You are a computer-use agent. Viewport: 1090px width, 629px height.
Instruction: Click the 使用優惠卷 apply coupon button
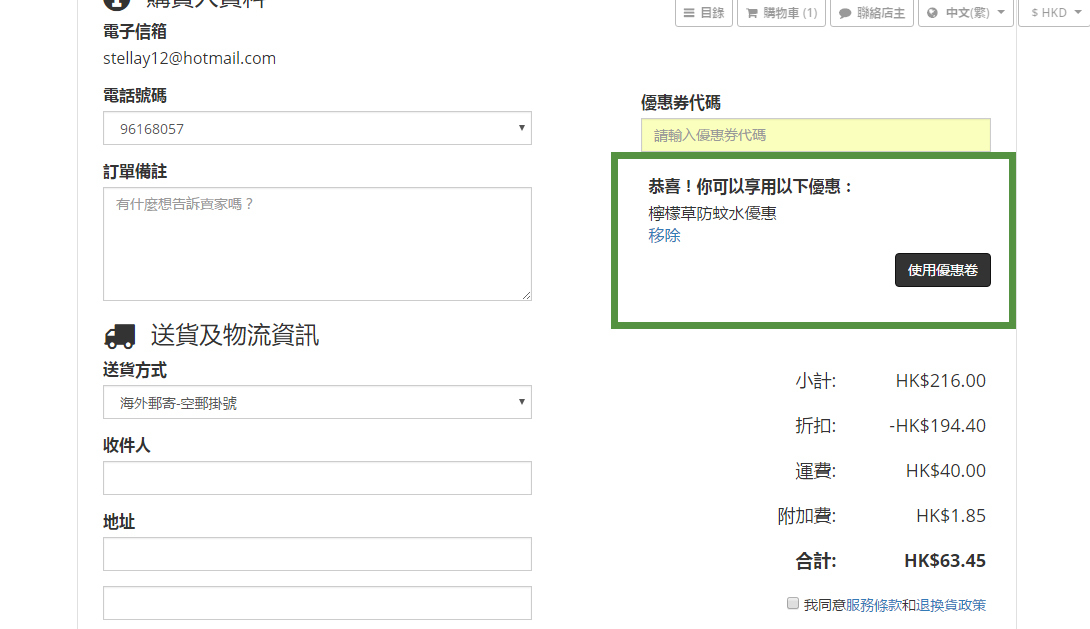(943, 270)
